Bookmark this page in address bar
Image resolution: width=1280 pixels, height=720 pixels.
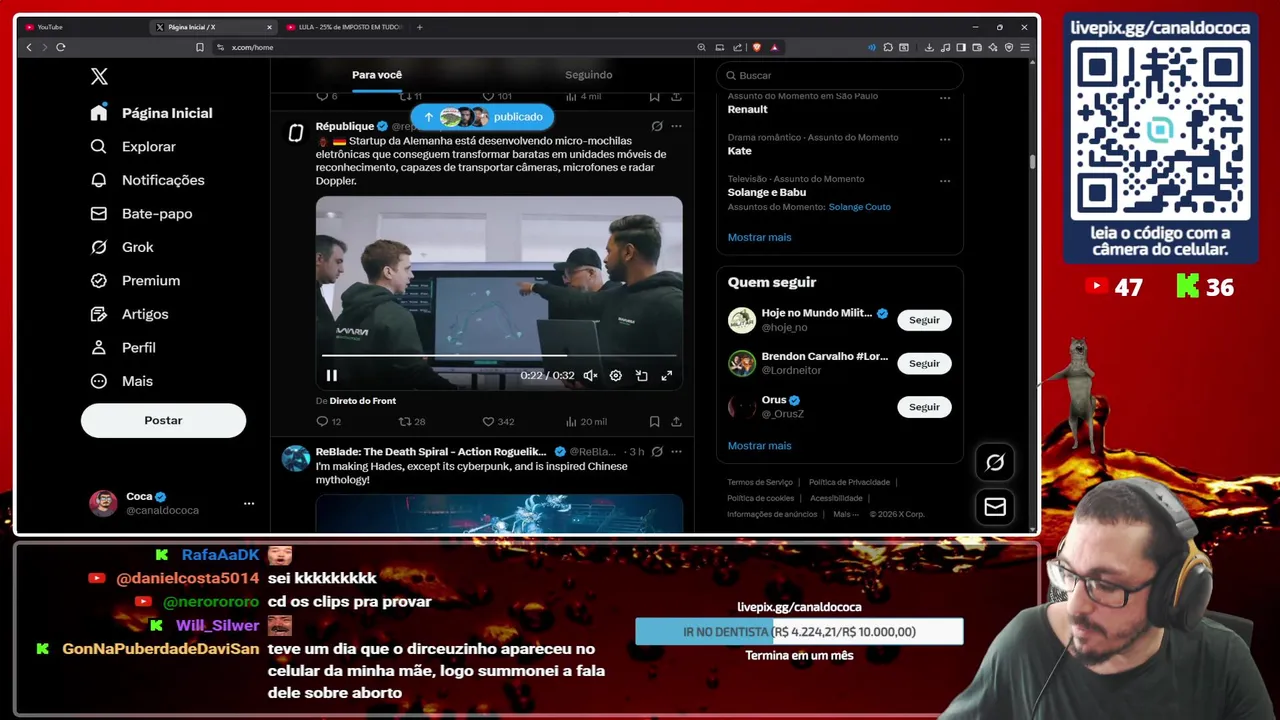tap(200, 47)
